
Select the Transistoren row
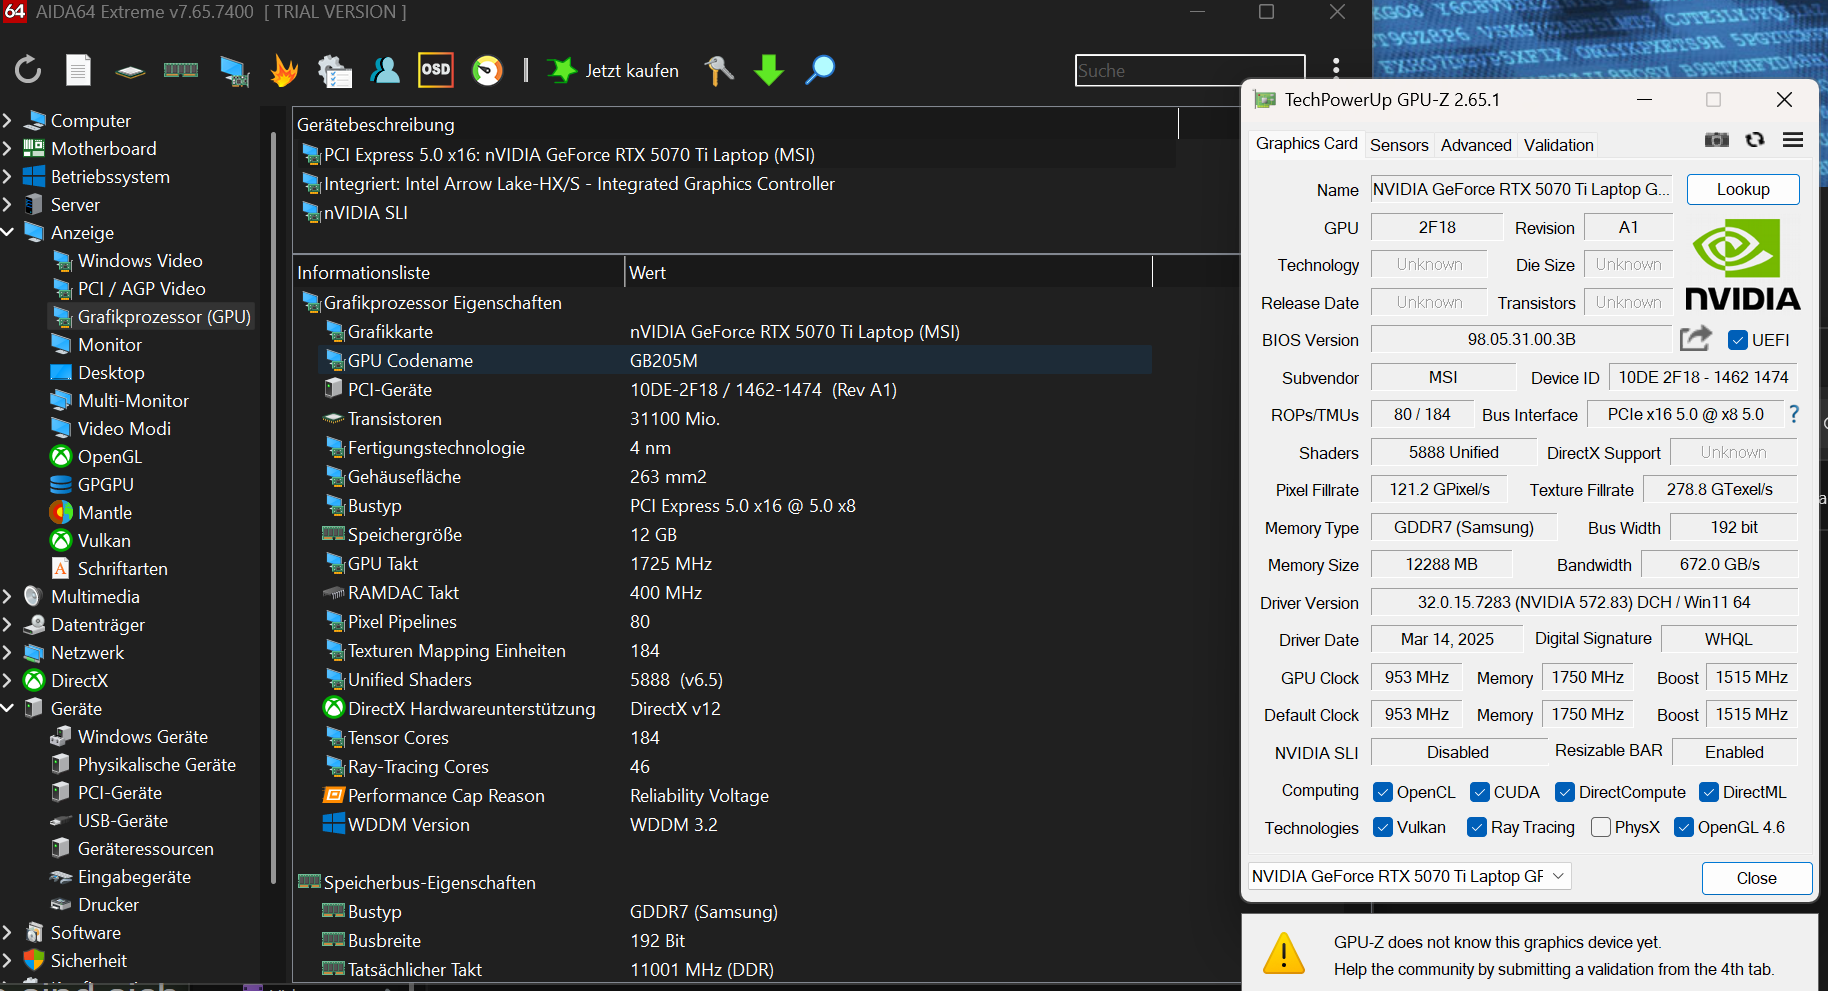tap(735, 418)
